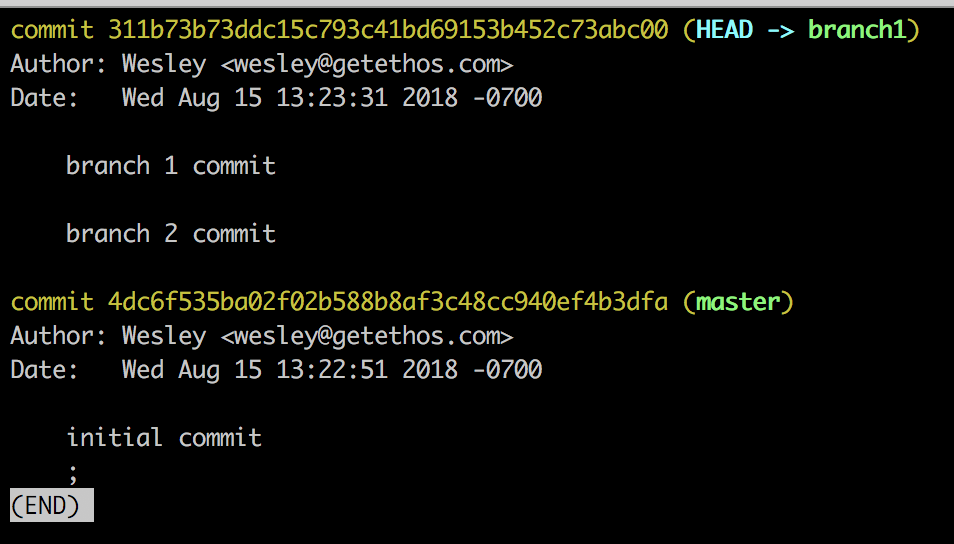Click the word 'commit' before hash 4dc6f535
Image resolution: width=954 pixels, height=544 pixels.
pos(52,302)
